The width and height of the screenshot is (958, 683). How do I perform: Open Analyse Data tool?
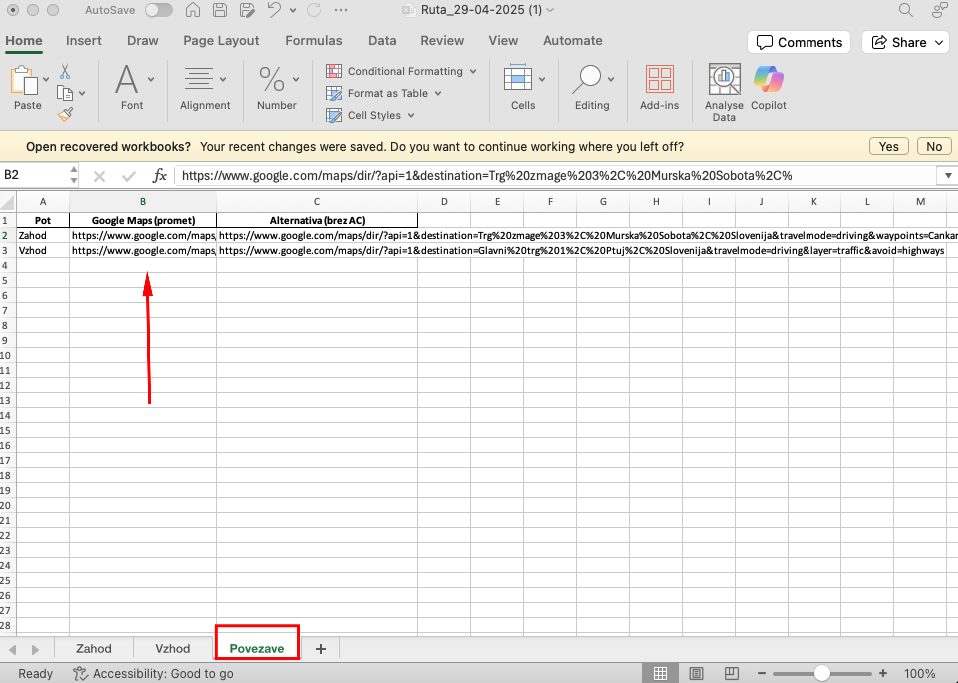[724, 80]
